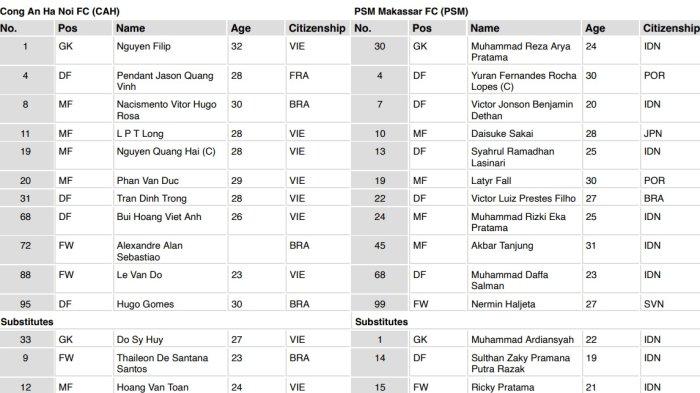Click the Age header in PSM table
The width and height of the screenshot is (700, 393).
click(x=610, y=28)
